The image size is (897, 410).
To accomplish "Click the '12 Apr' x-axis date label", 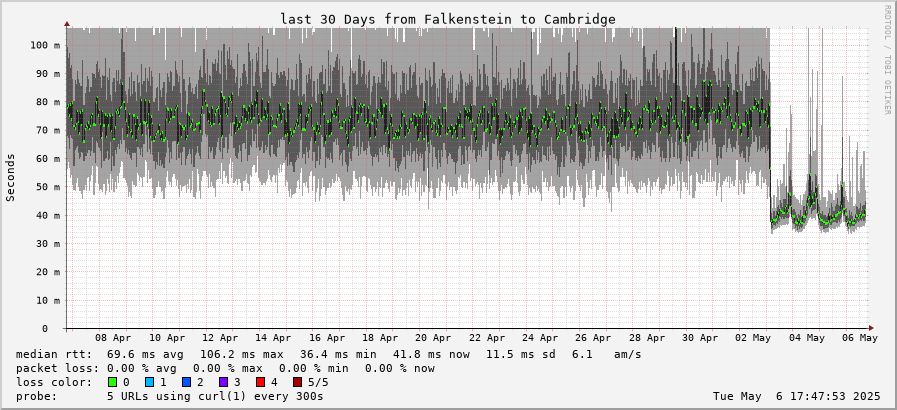I will pos(221,338).
